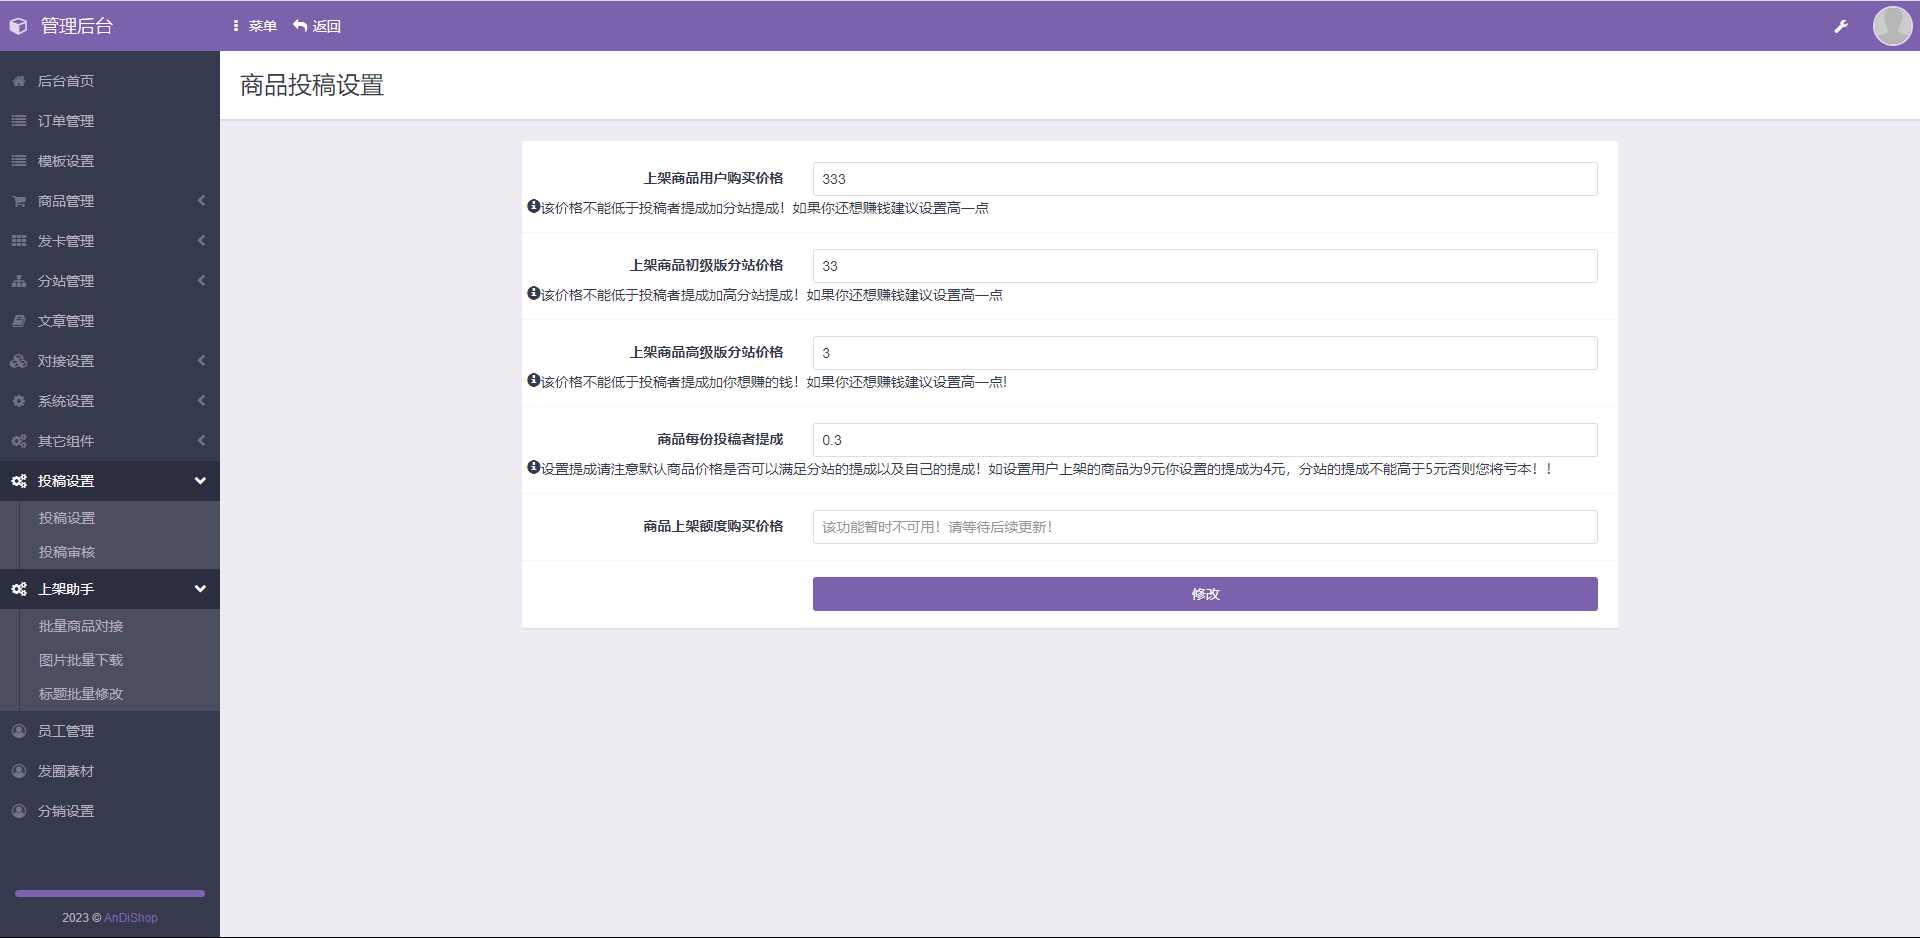Screen dimensions: 1920x938
Task: Open the wrench settings icon in the top bar
Action: (x=1841, y=26)
